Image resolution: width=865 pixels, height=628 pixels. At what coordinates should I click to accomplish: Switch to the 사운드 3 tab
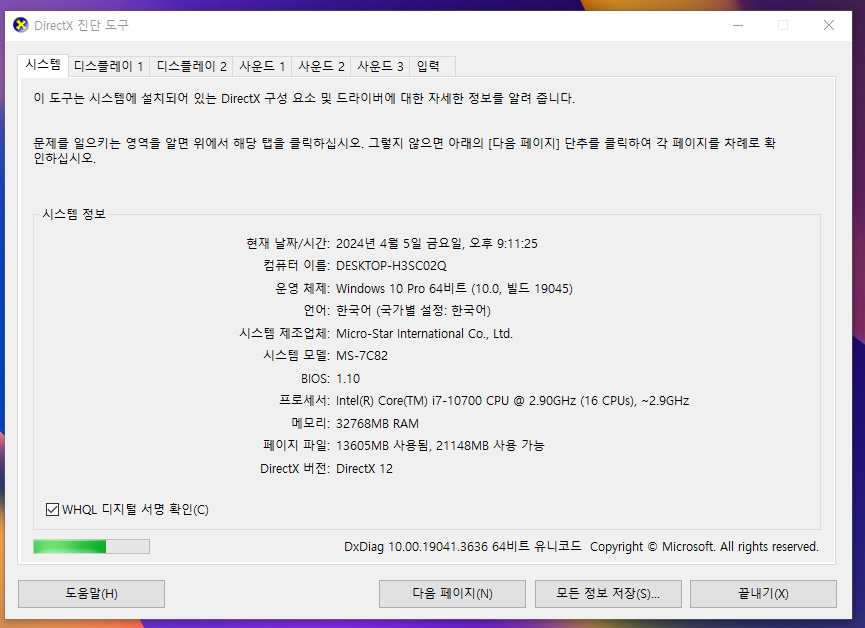380,67
